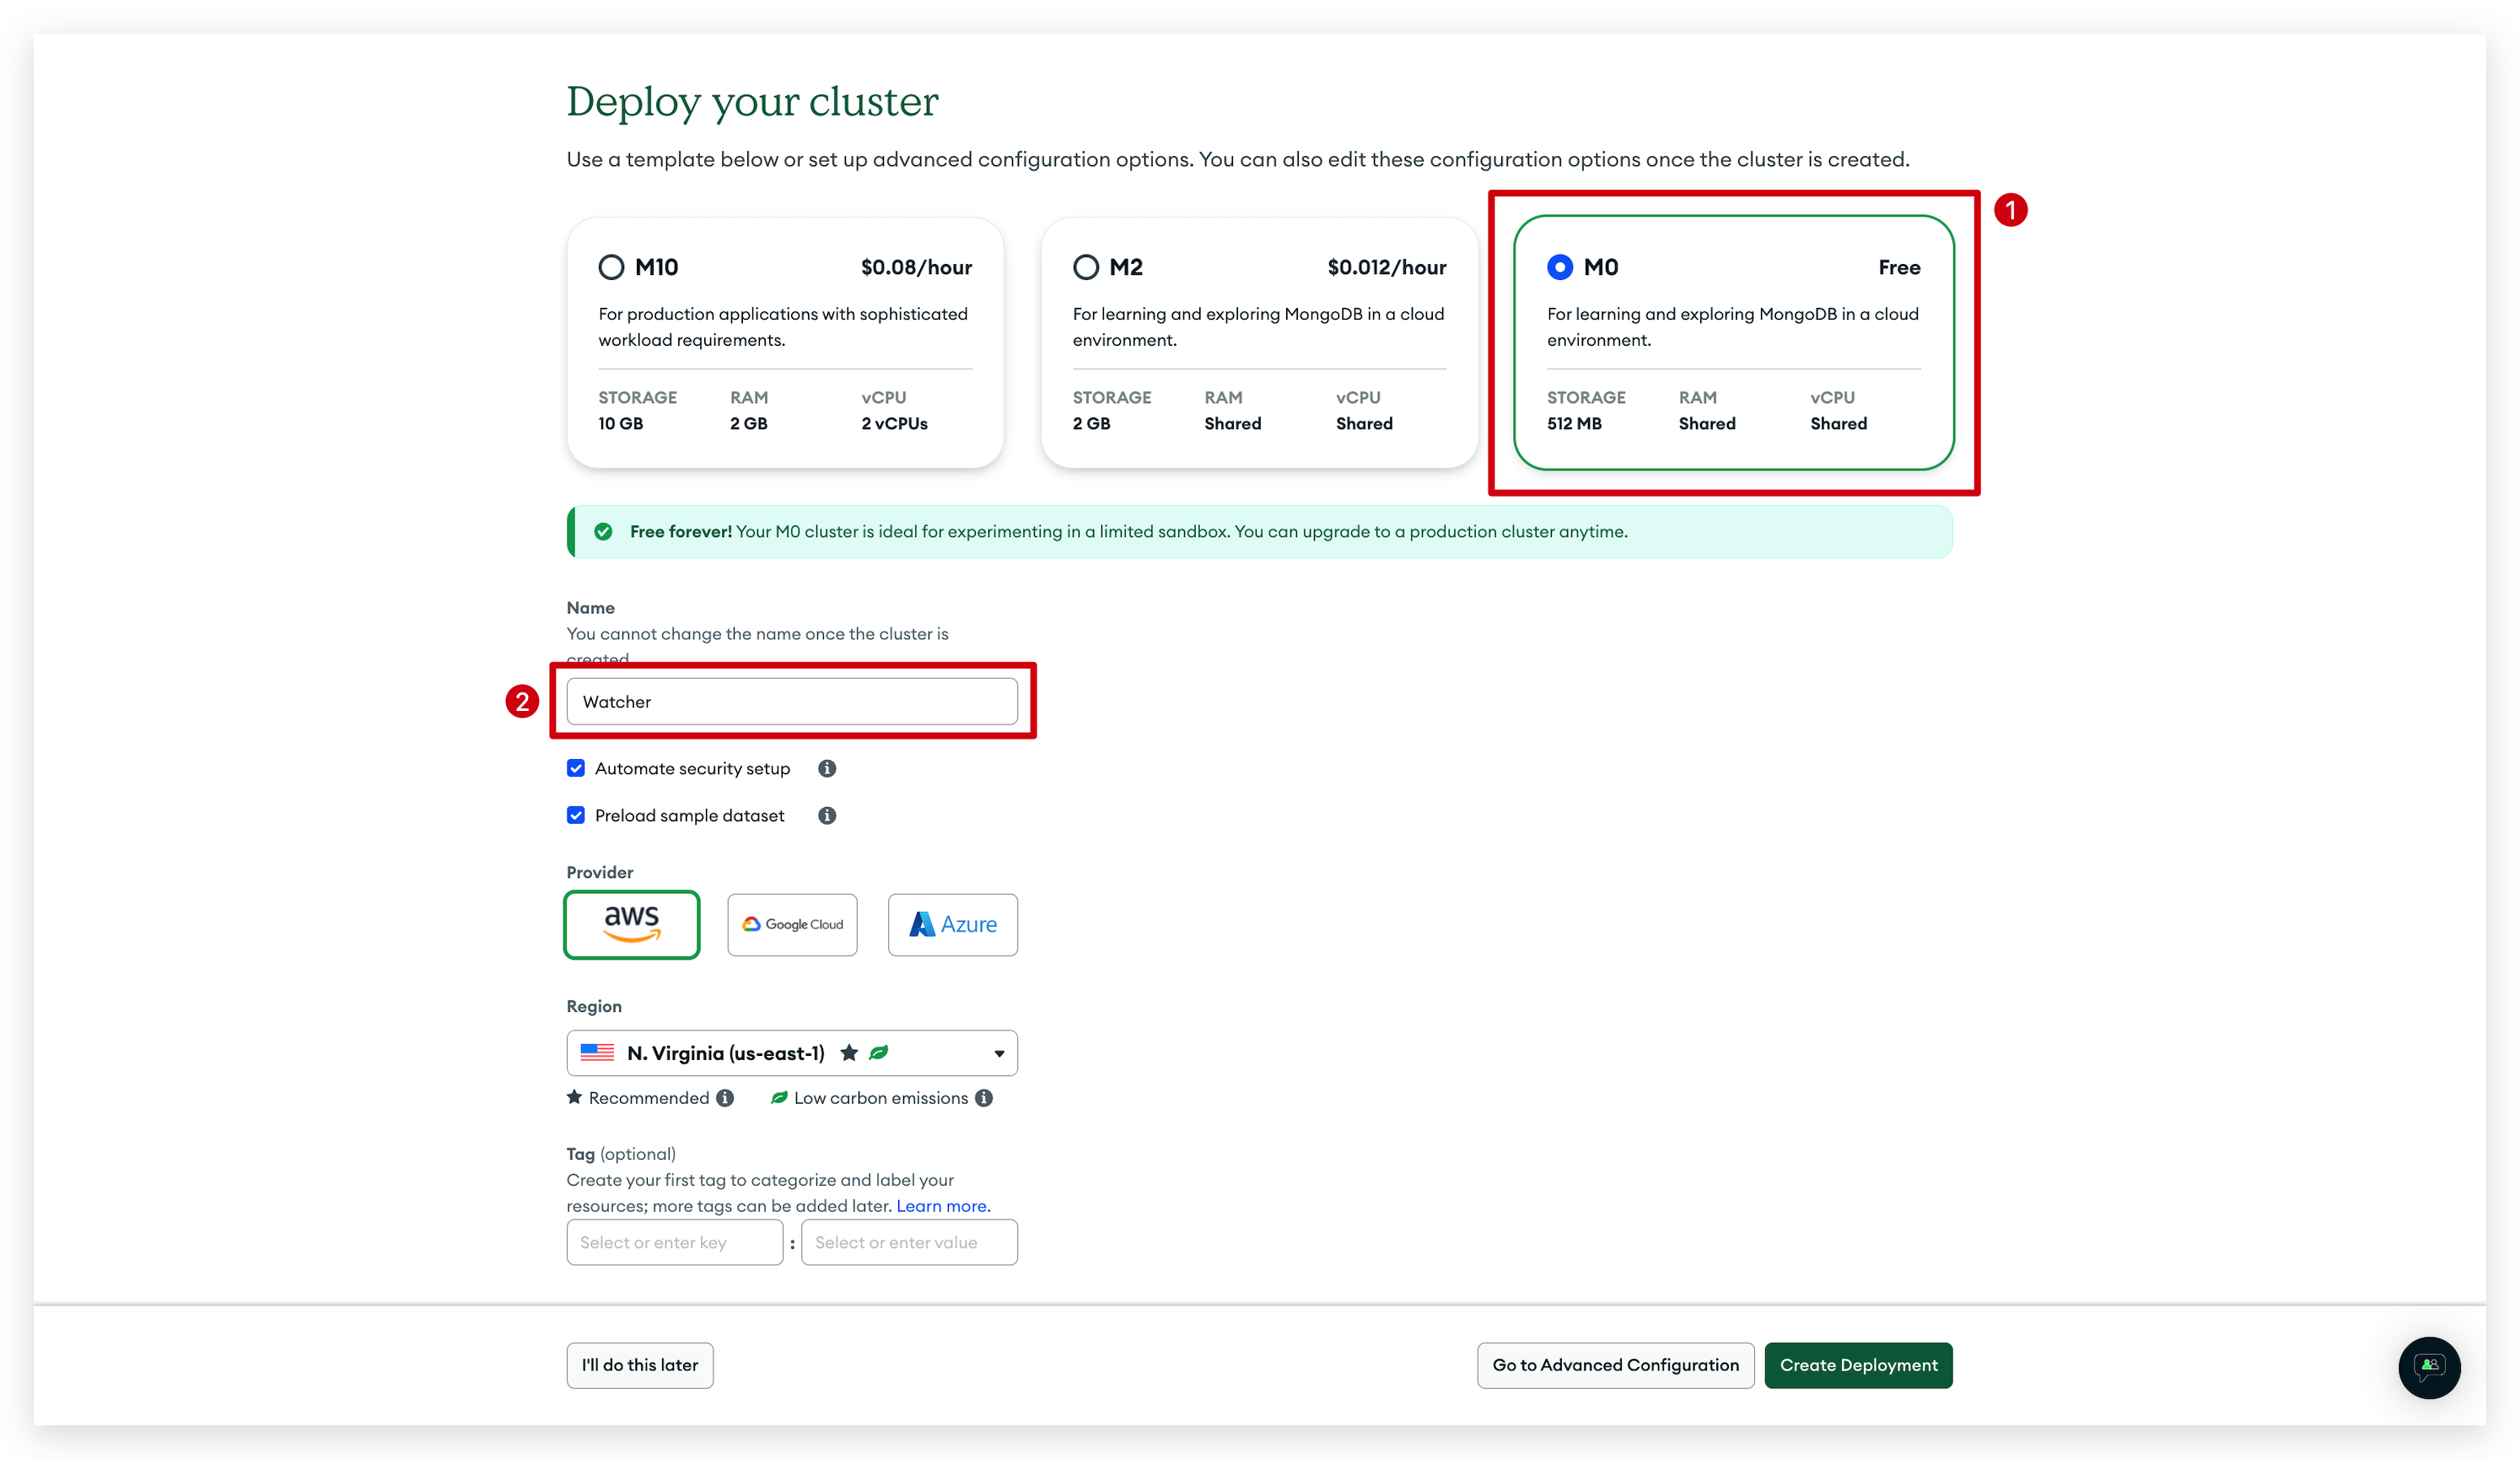Toggle Preload sample dataset checkbox
Image resolution: width=2520 pixels, height=1459 pixels.
point(576,815)
